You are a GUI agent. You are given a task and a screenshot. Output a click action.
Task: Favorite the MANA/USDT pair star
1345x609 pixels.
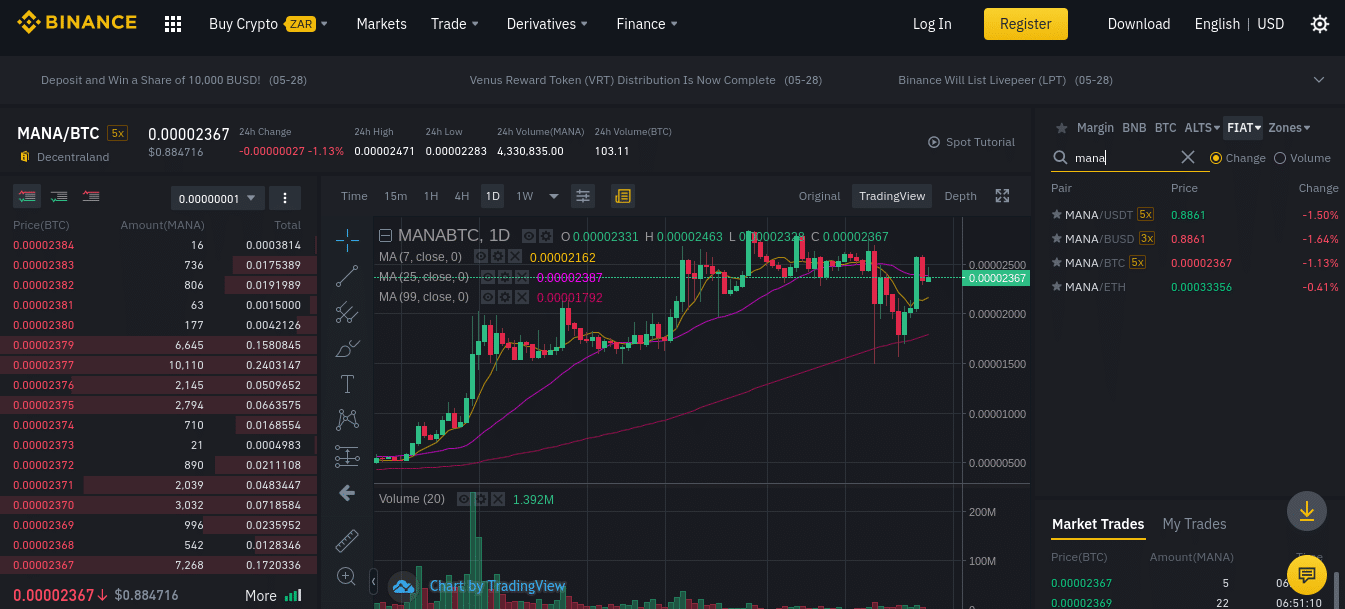1056,214
